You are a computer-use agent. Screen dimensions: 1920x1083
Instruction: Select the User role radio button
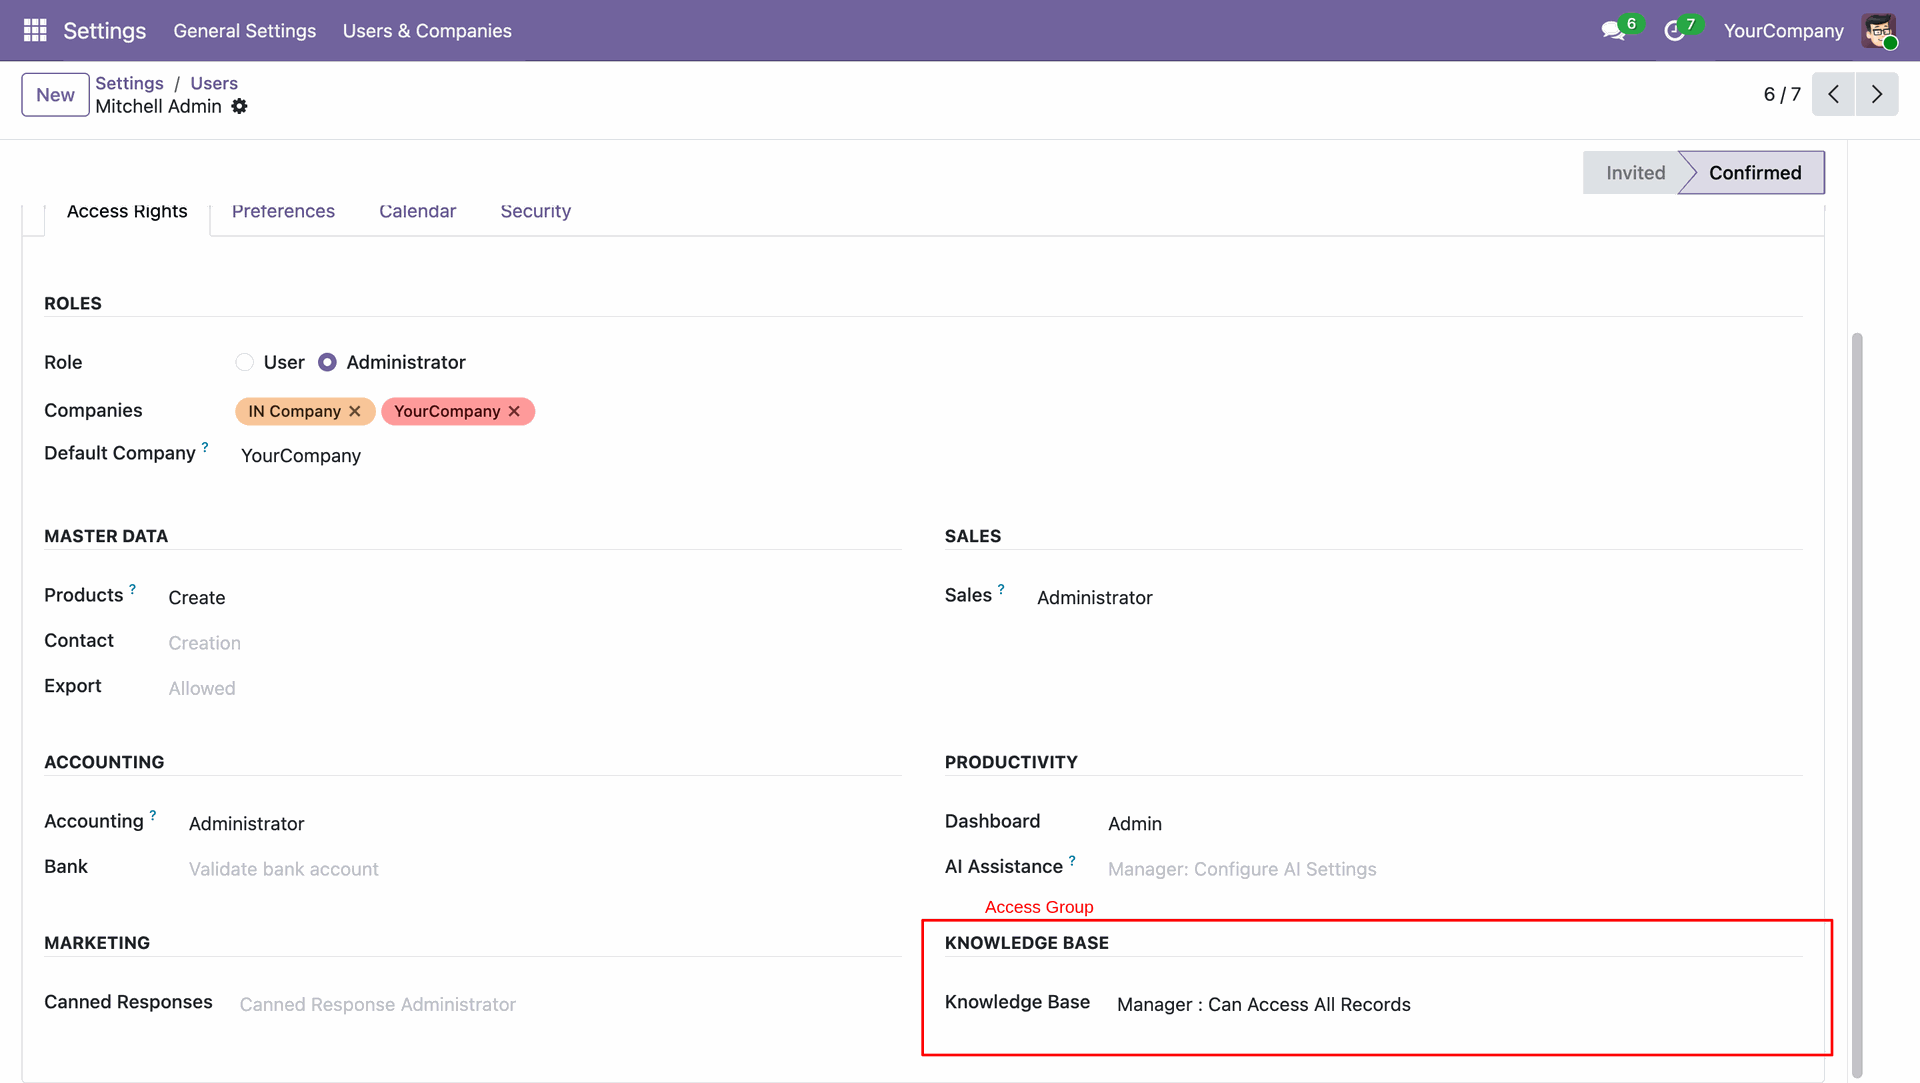point(245,362)
